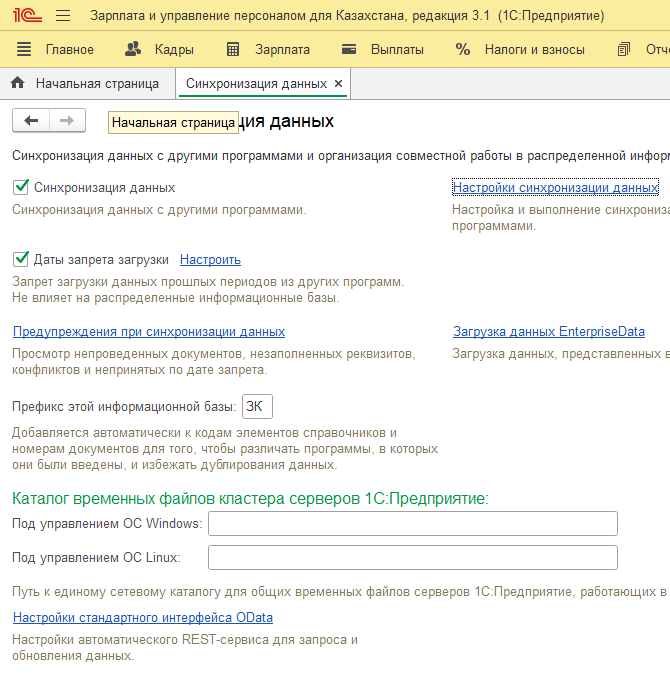This screenshot has width=670, height=675.
Task: Open Загрузка данных EnterpriseData link
Action: point(548,332)
